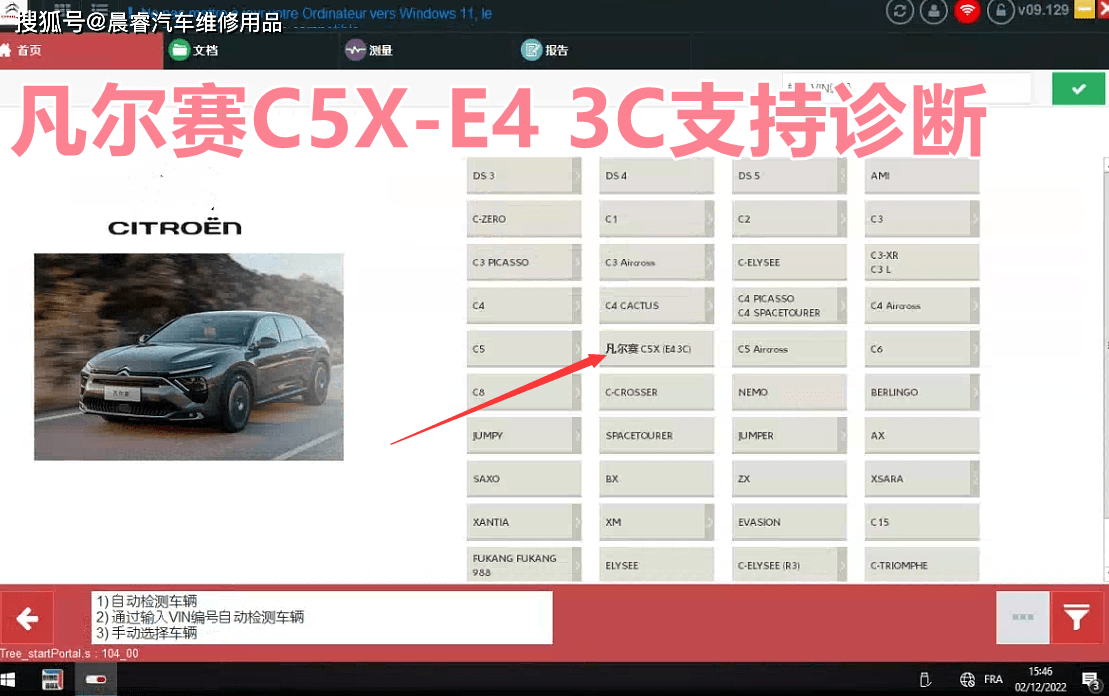
Task: Select EVASION
Action: (x=789, y=522)
